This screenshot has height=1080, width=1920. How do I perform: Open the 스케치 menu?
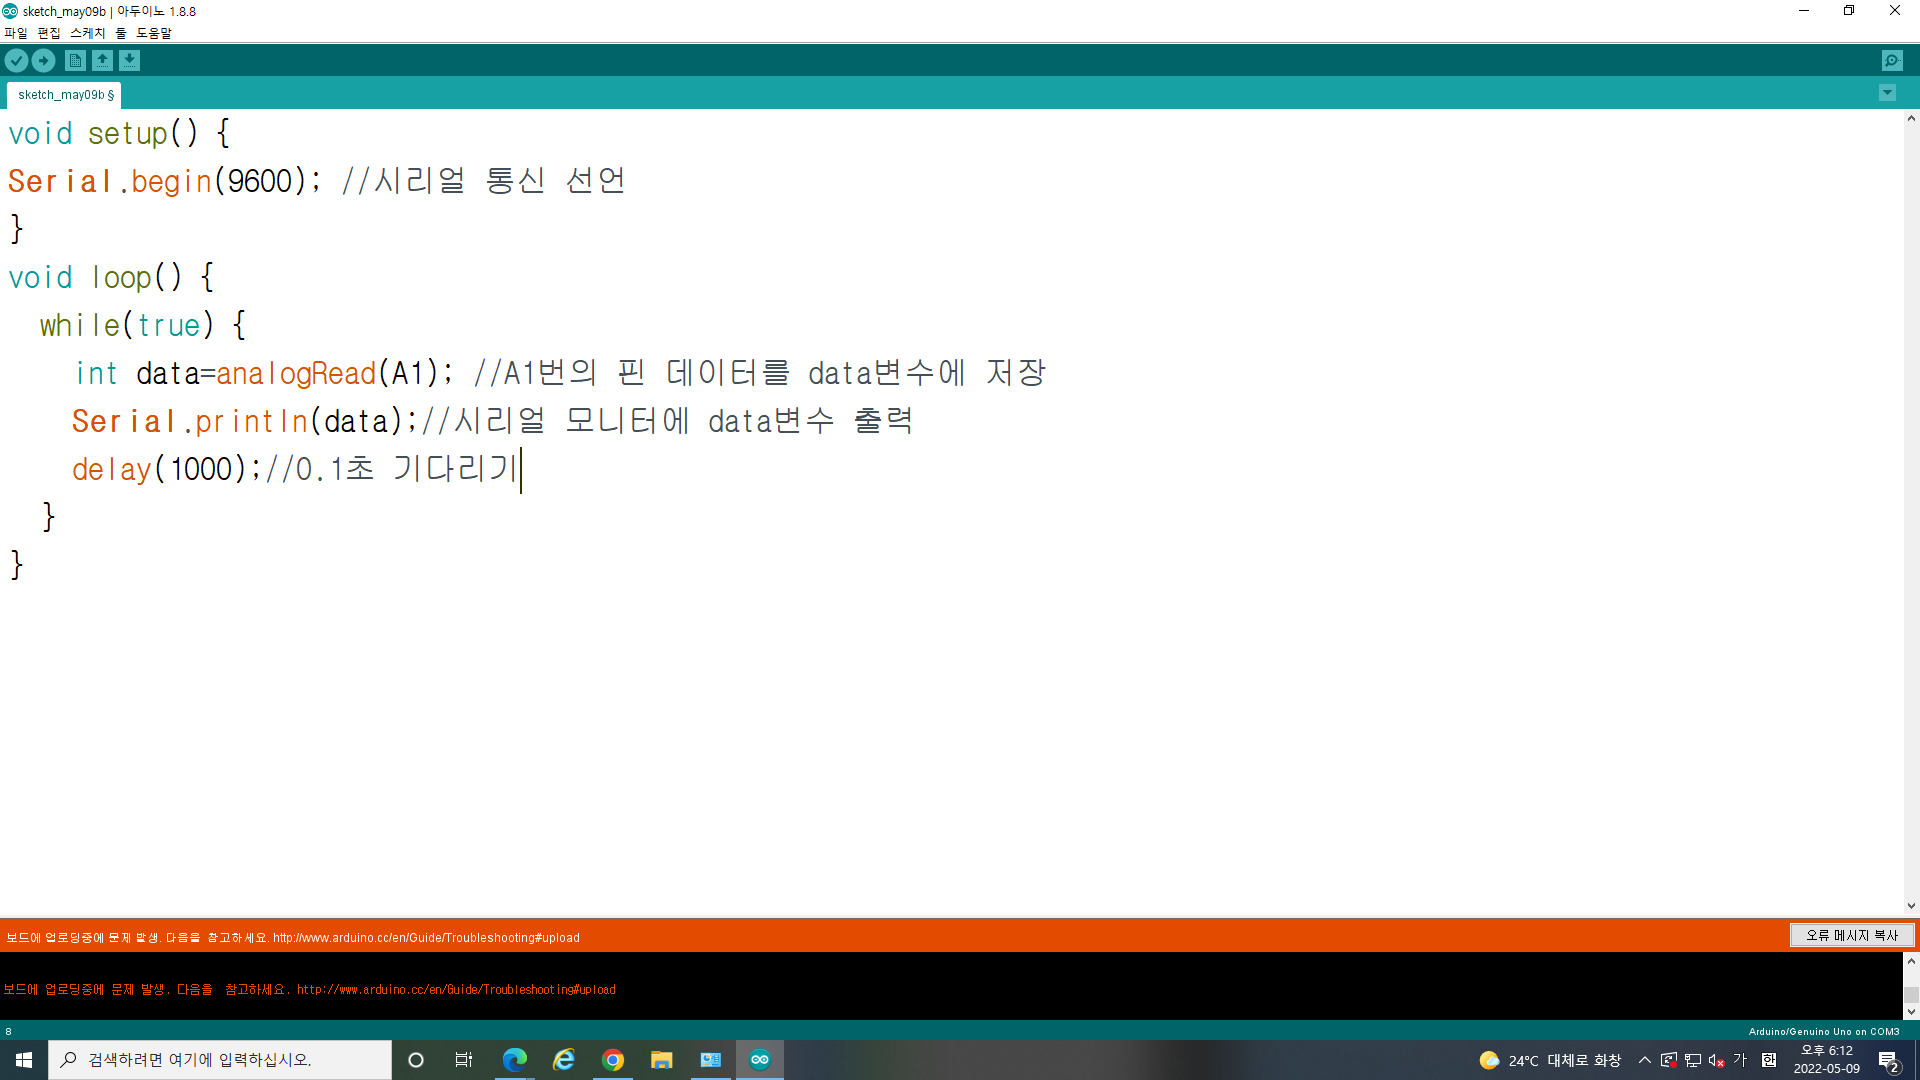[88, 33]
